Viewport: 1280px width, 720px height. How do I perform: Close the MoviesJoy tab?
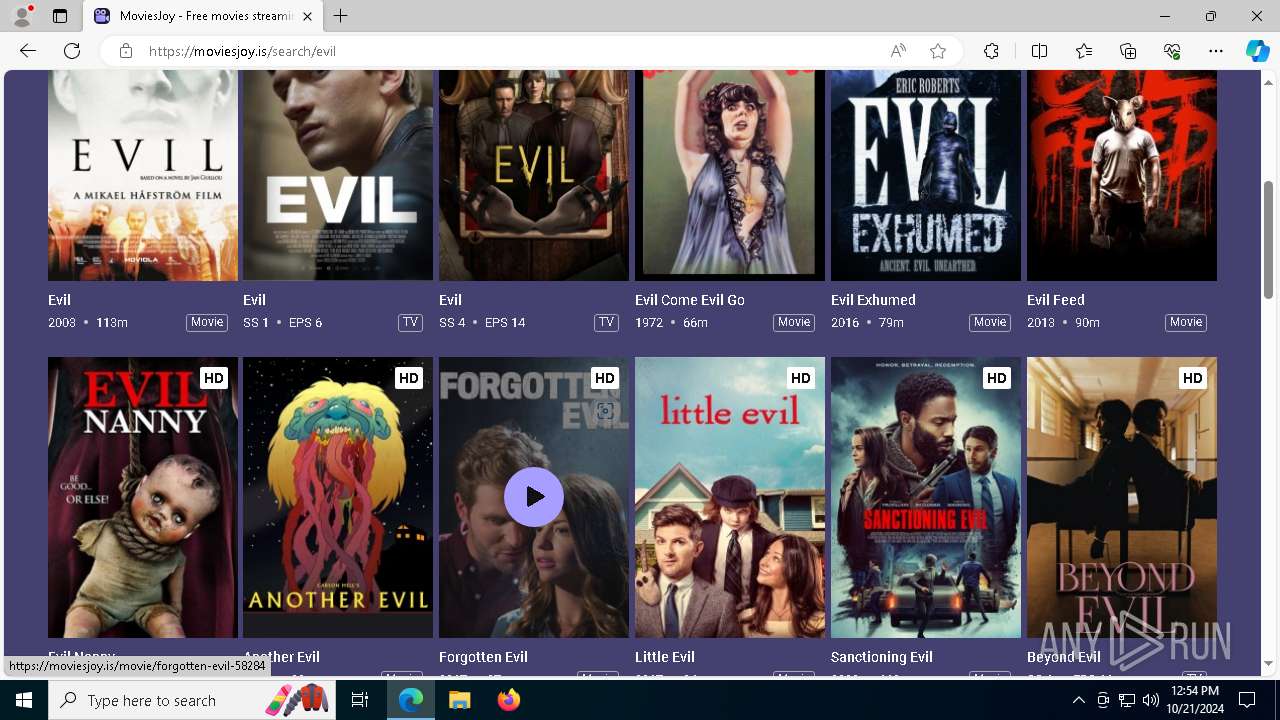tap(308, 16)
